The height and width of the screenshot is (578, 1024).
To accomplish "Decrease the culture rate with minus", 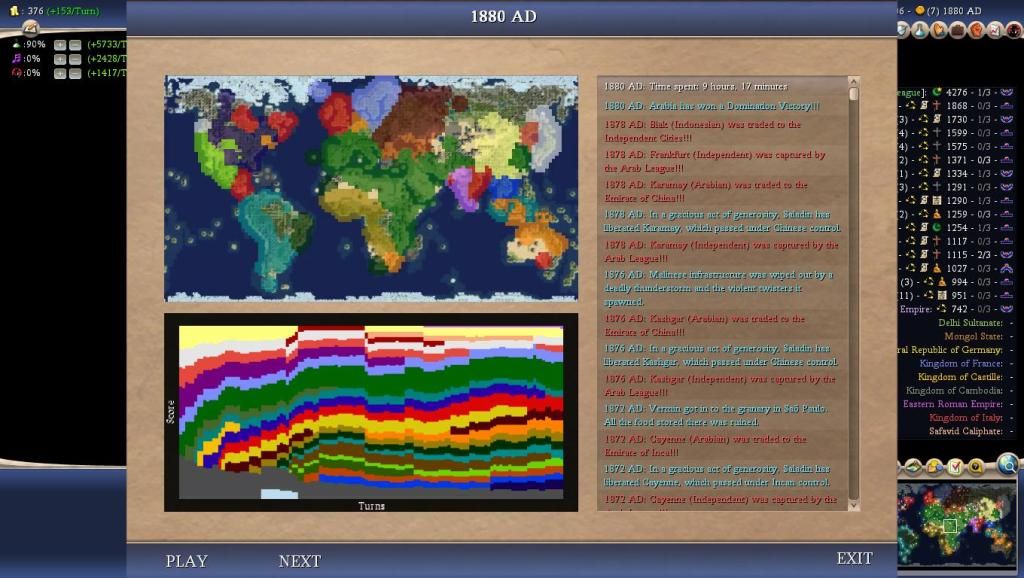I will click(x=75, y=59).
